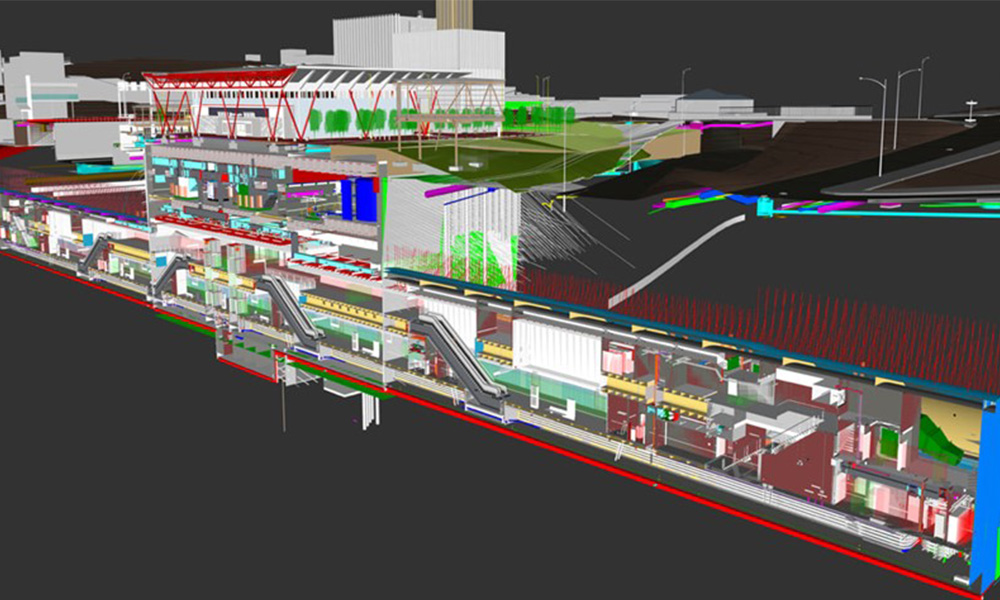The width and height of the screenshot is (1000, 600).
Task: Pick the leftmost escalator in the station section
Action: point(95,253)
